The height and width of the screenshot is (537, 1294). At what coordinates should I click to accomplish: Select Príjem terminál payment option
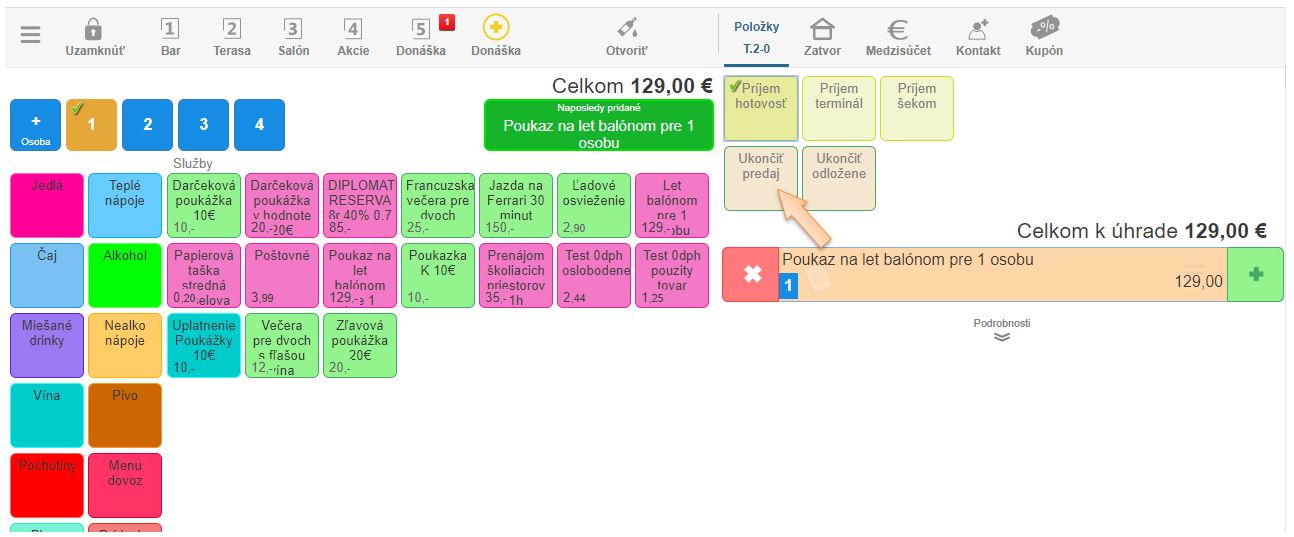[839, 108]
